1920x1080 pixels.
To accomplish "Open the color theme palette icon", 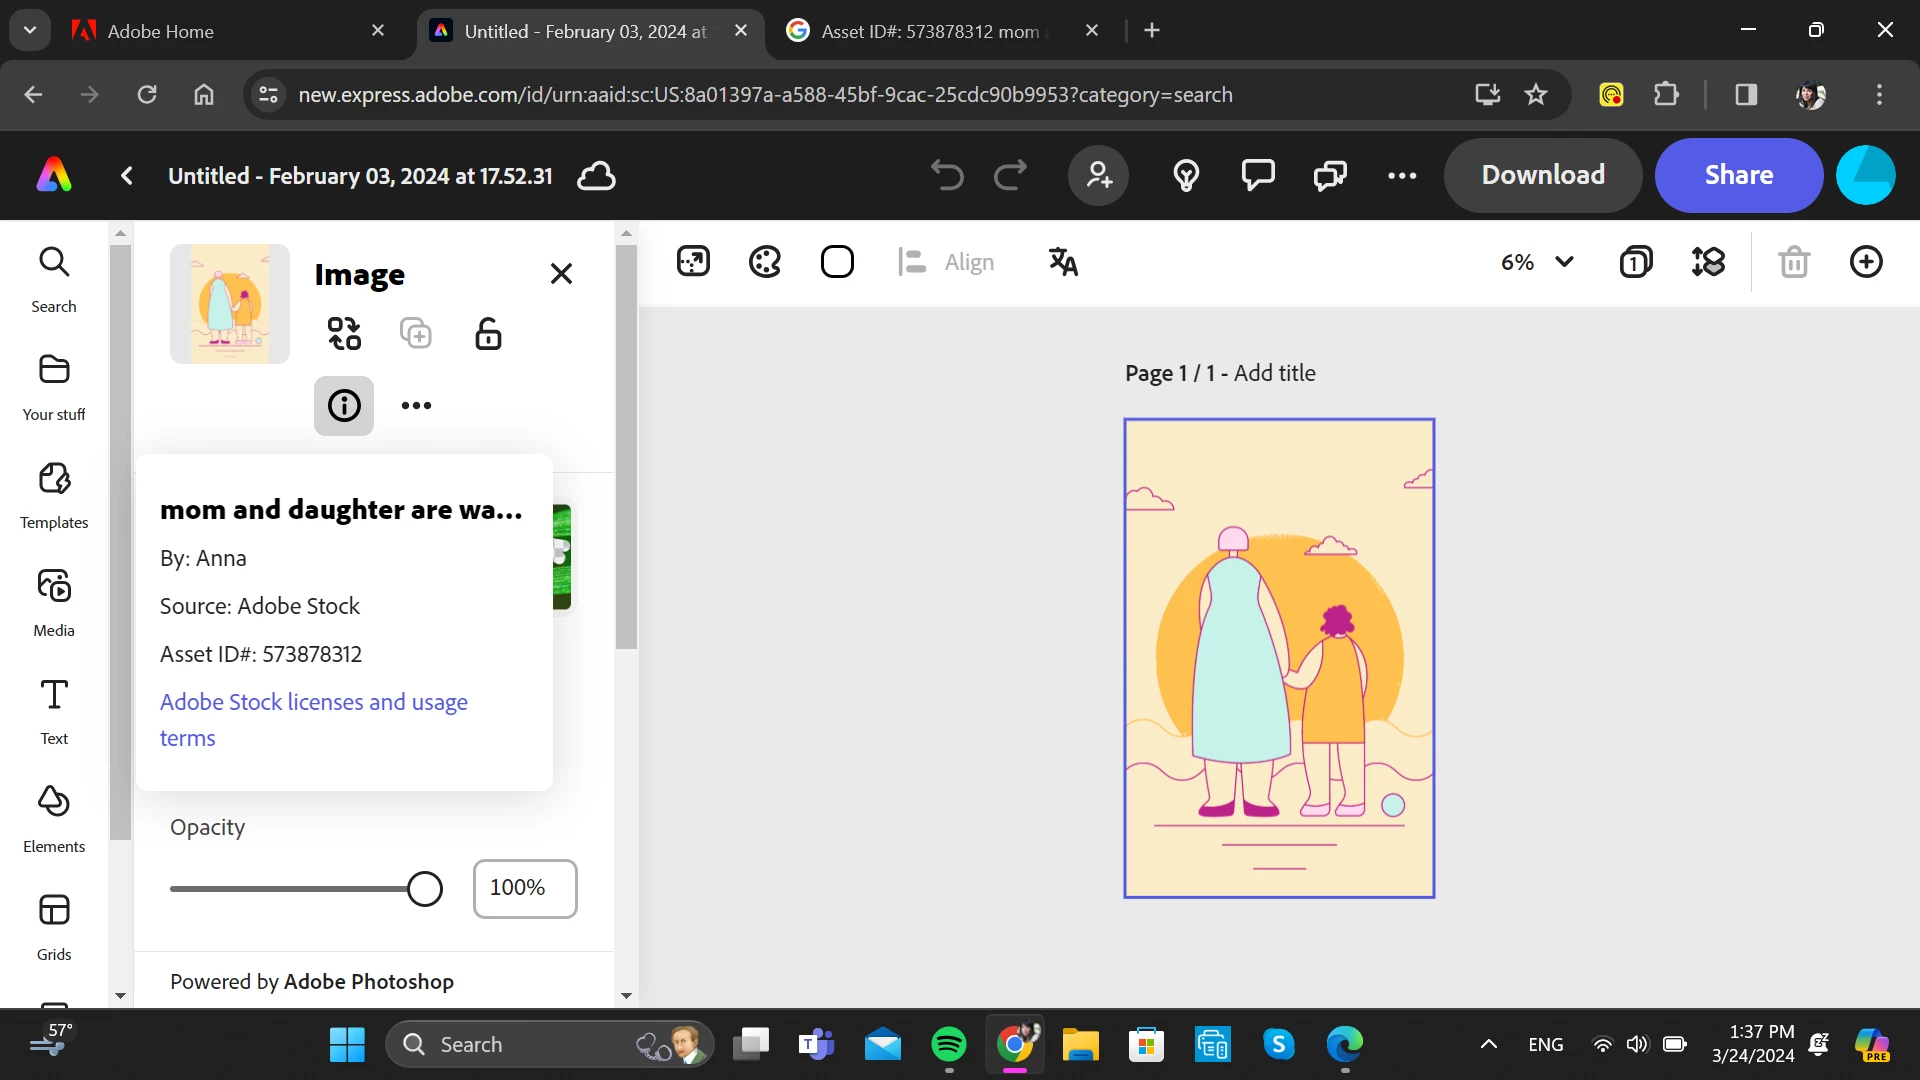I will 765,262.
